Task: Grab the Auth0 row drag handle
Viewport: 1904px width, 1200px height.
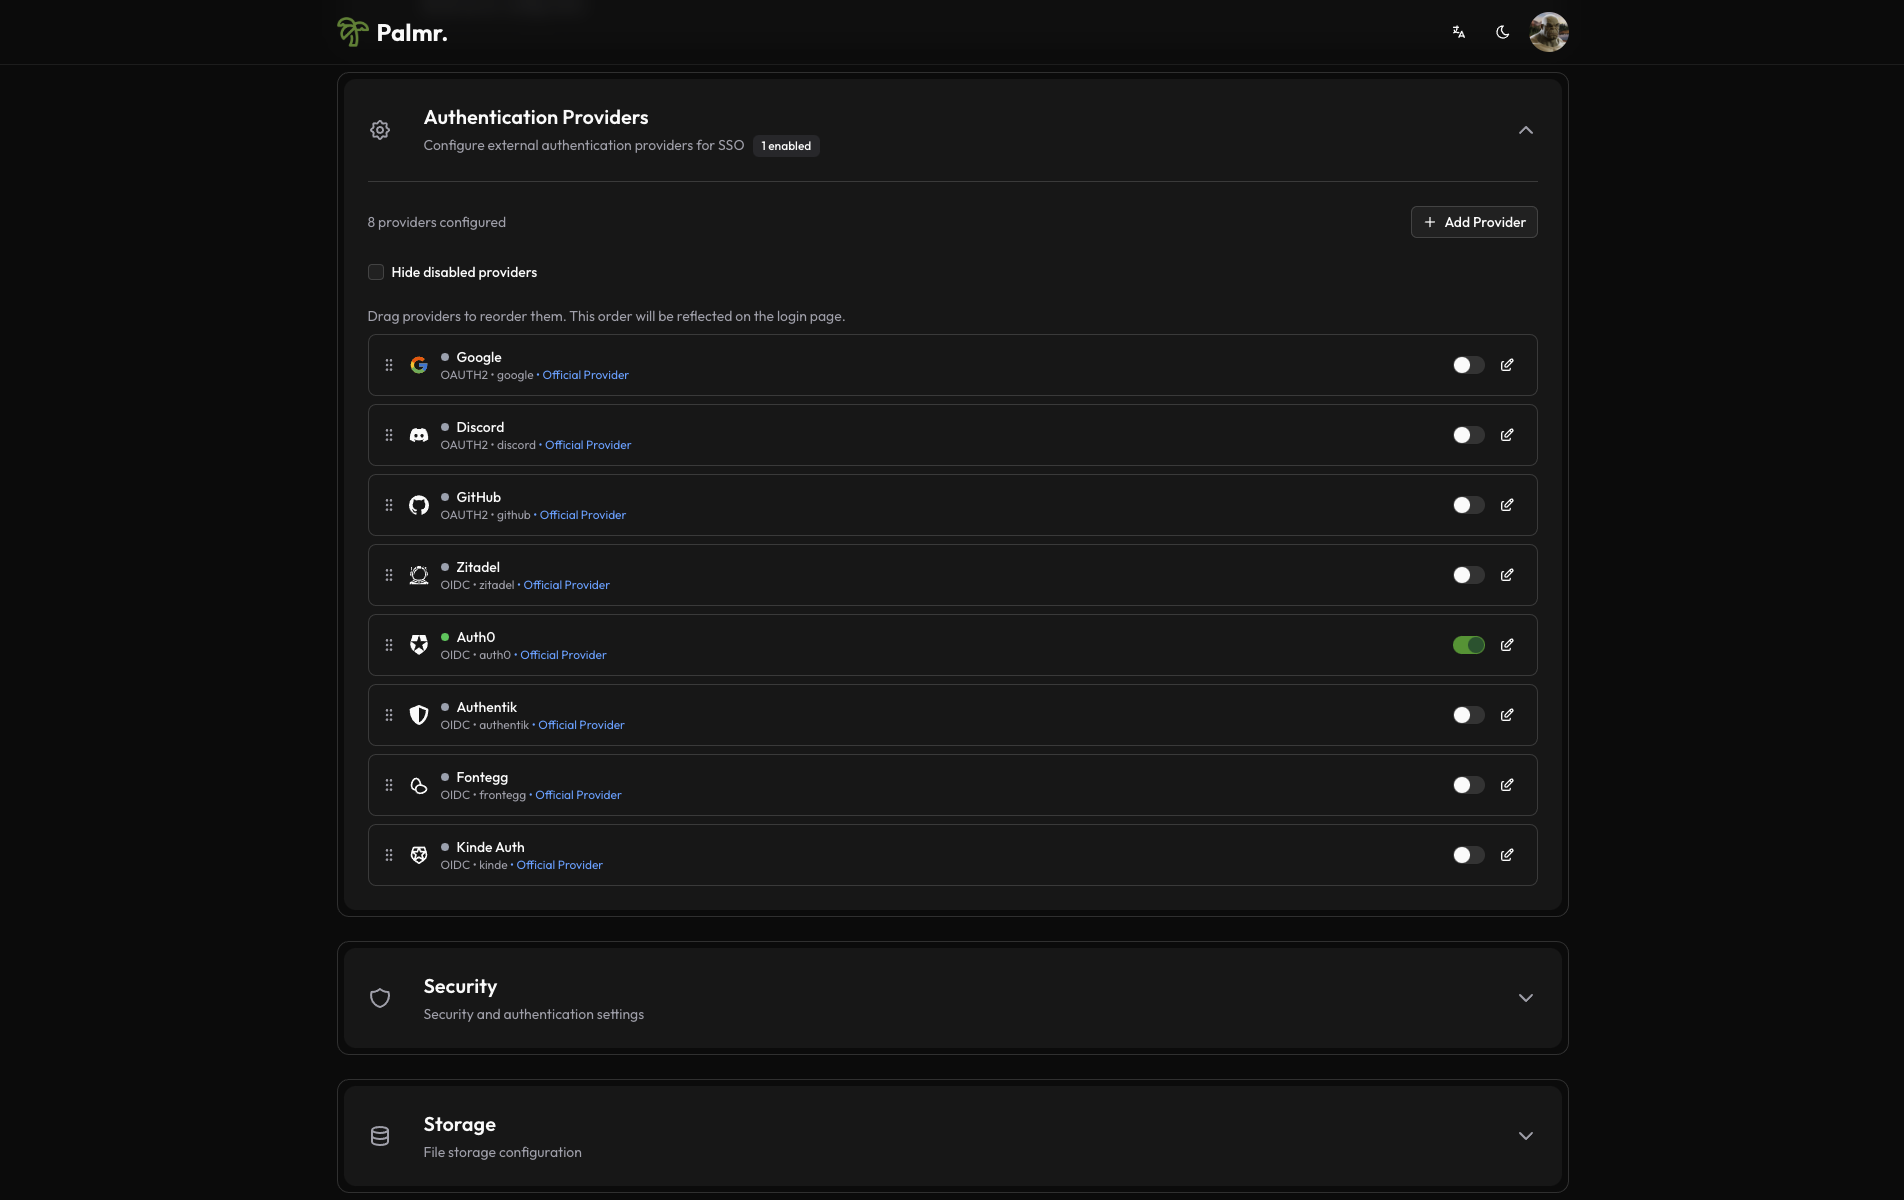Action: (x=389, y=645)
